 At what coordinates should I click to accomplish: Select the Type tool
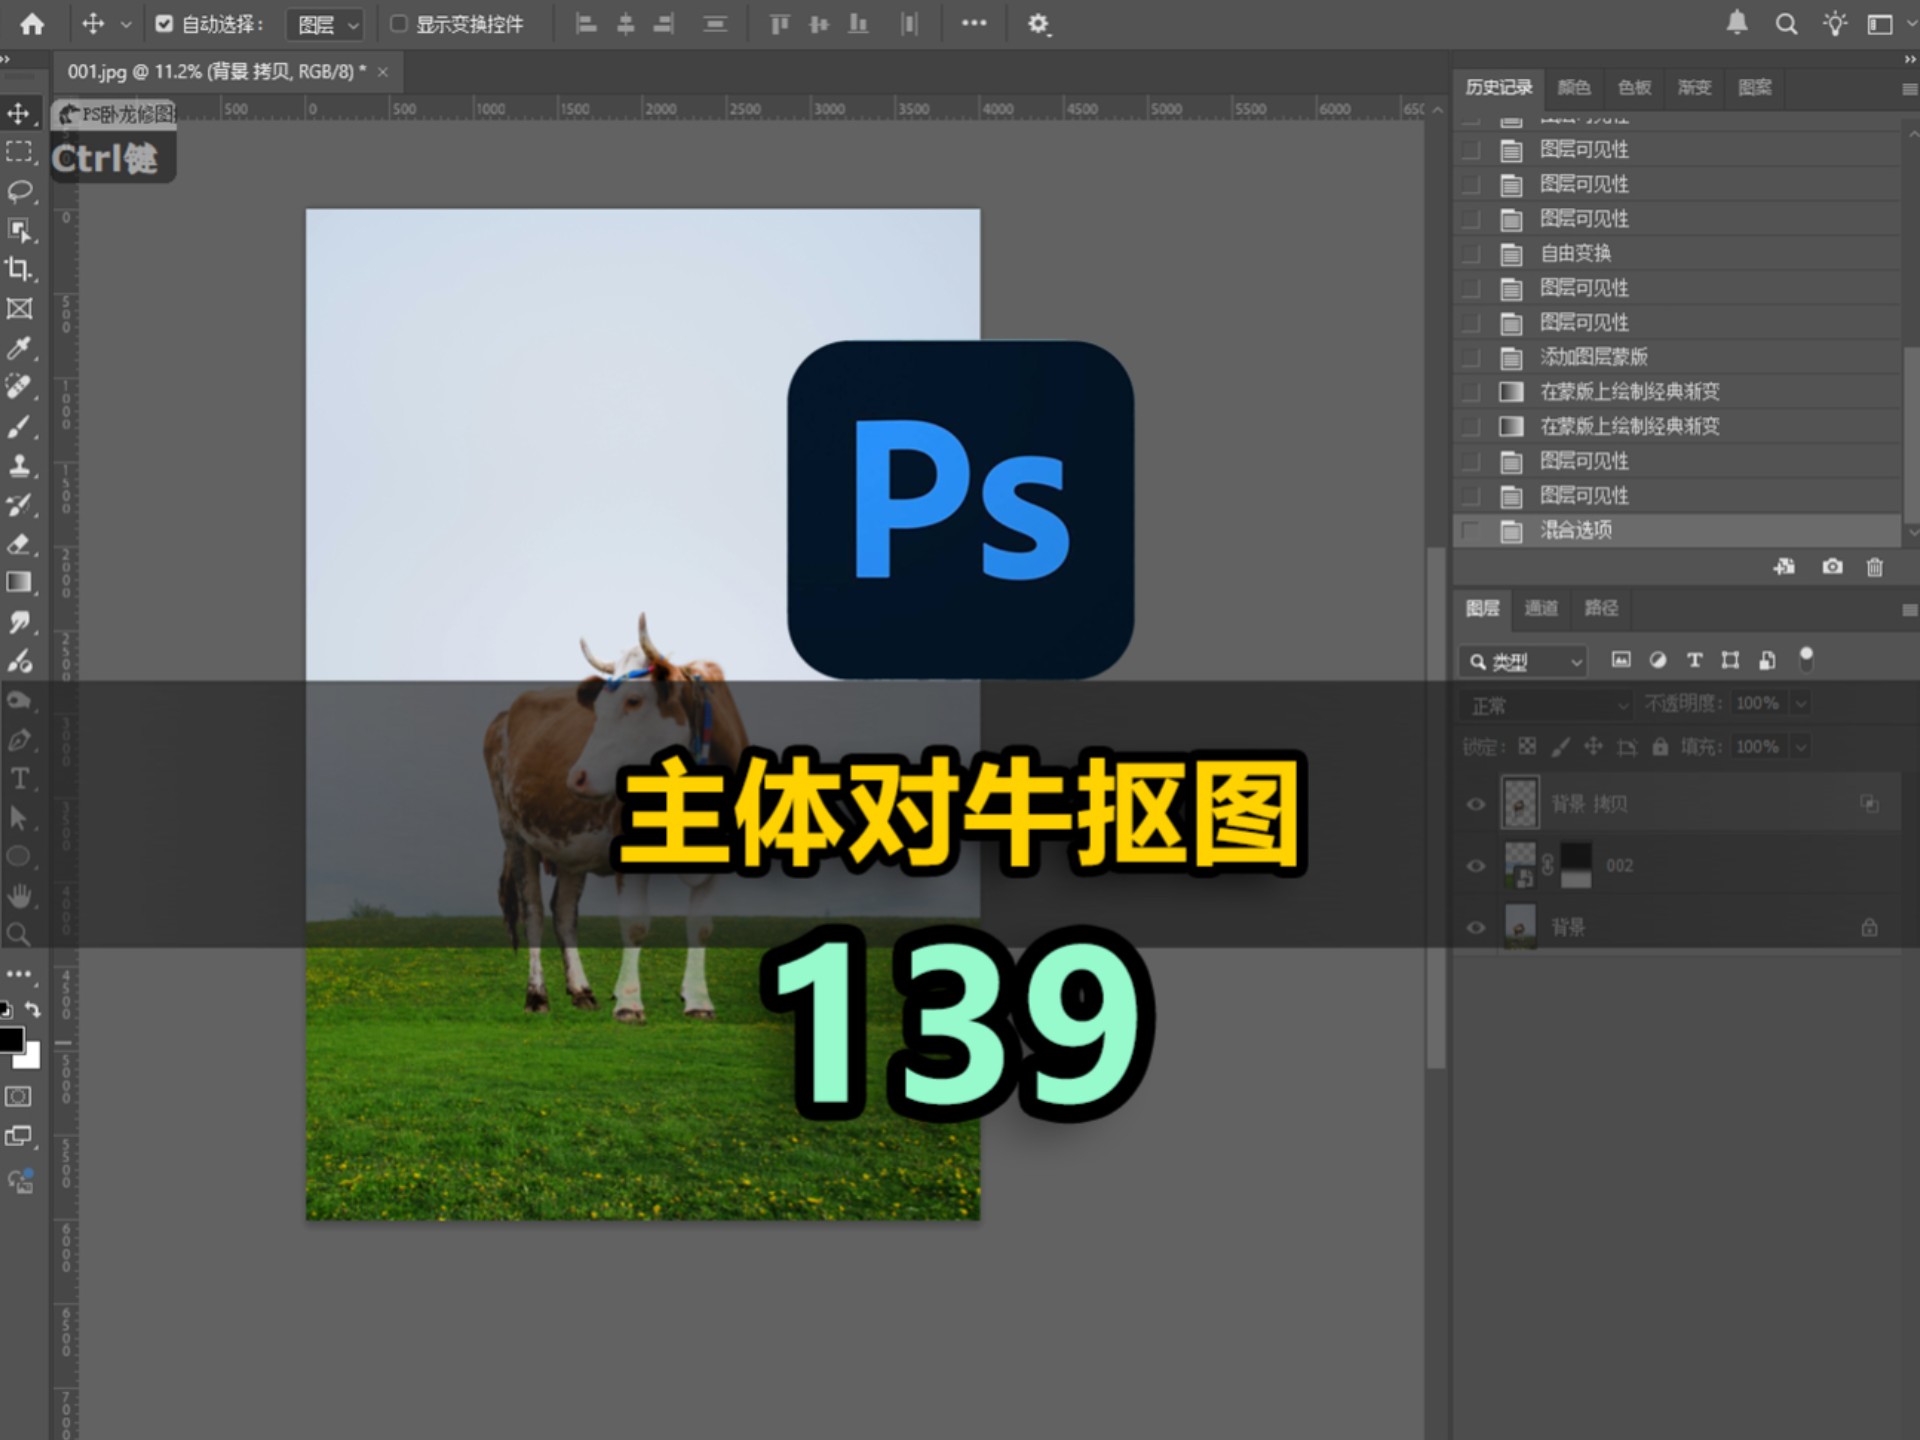[x=19, y=779]
